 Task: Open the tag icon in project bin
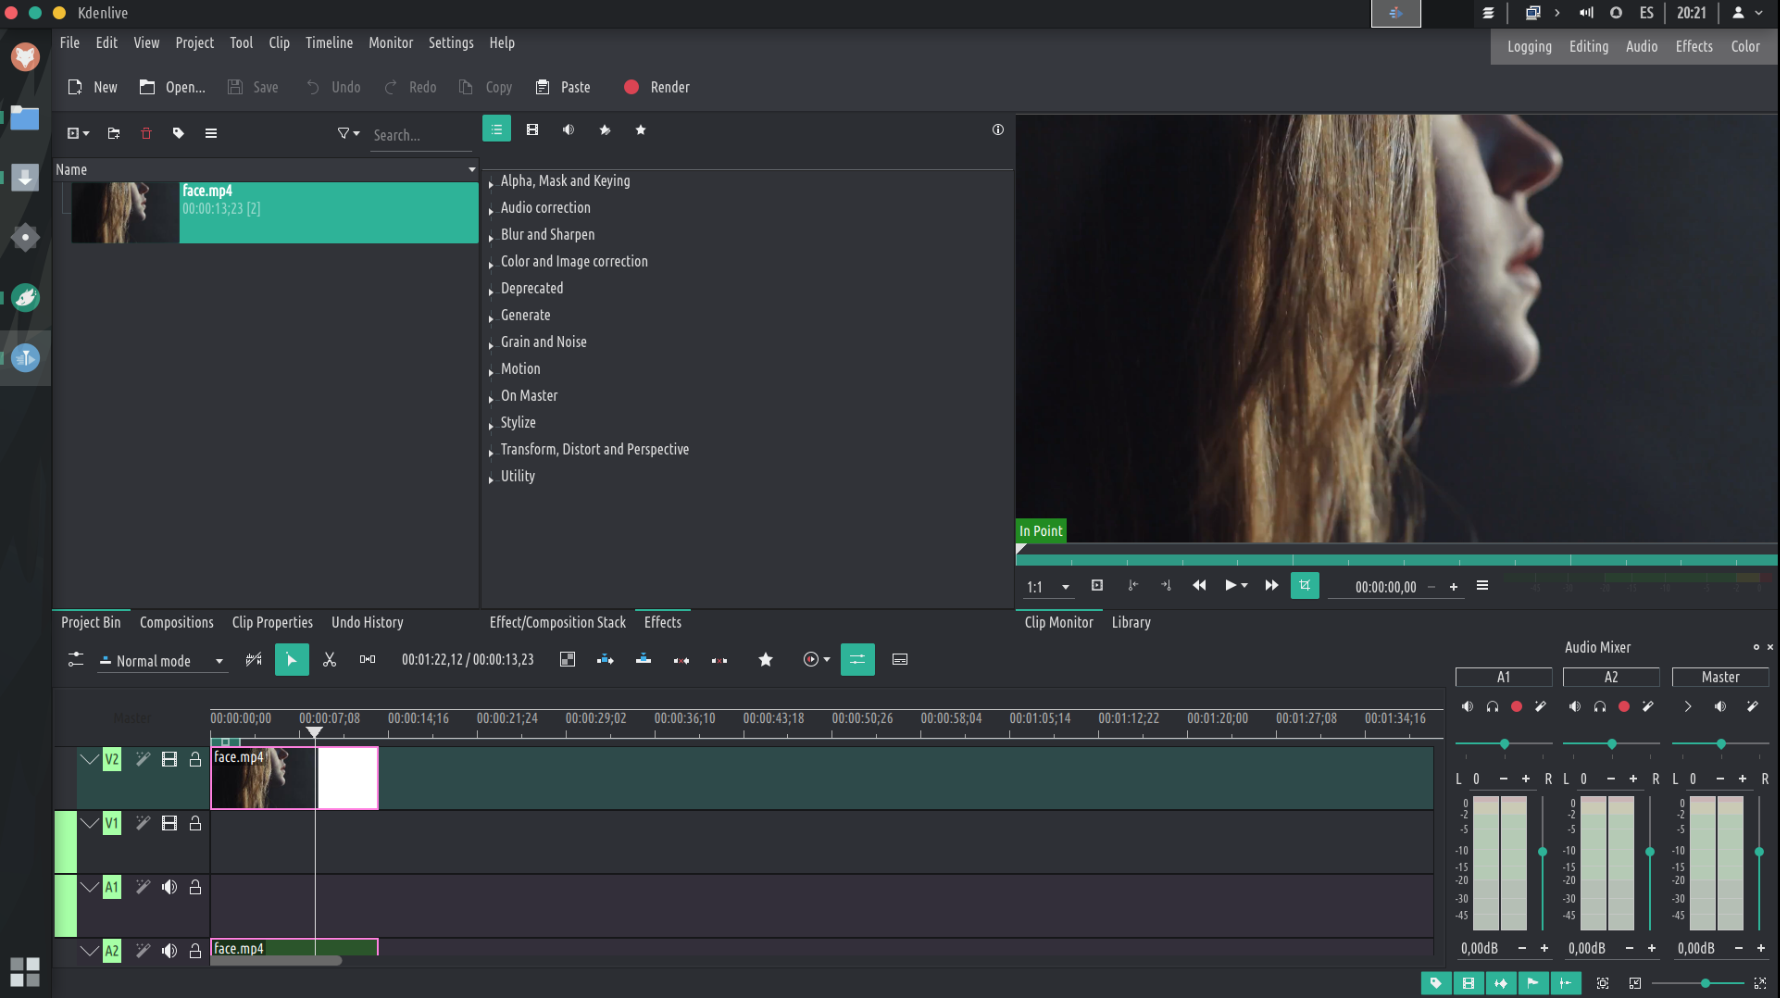click(x=178, y=133)
